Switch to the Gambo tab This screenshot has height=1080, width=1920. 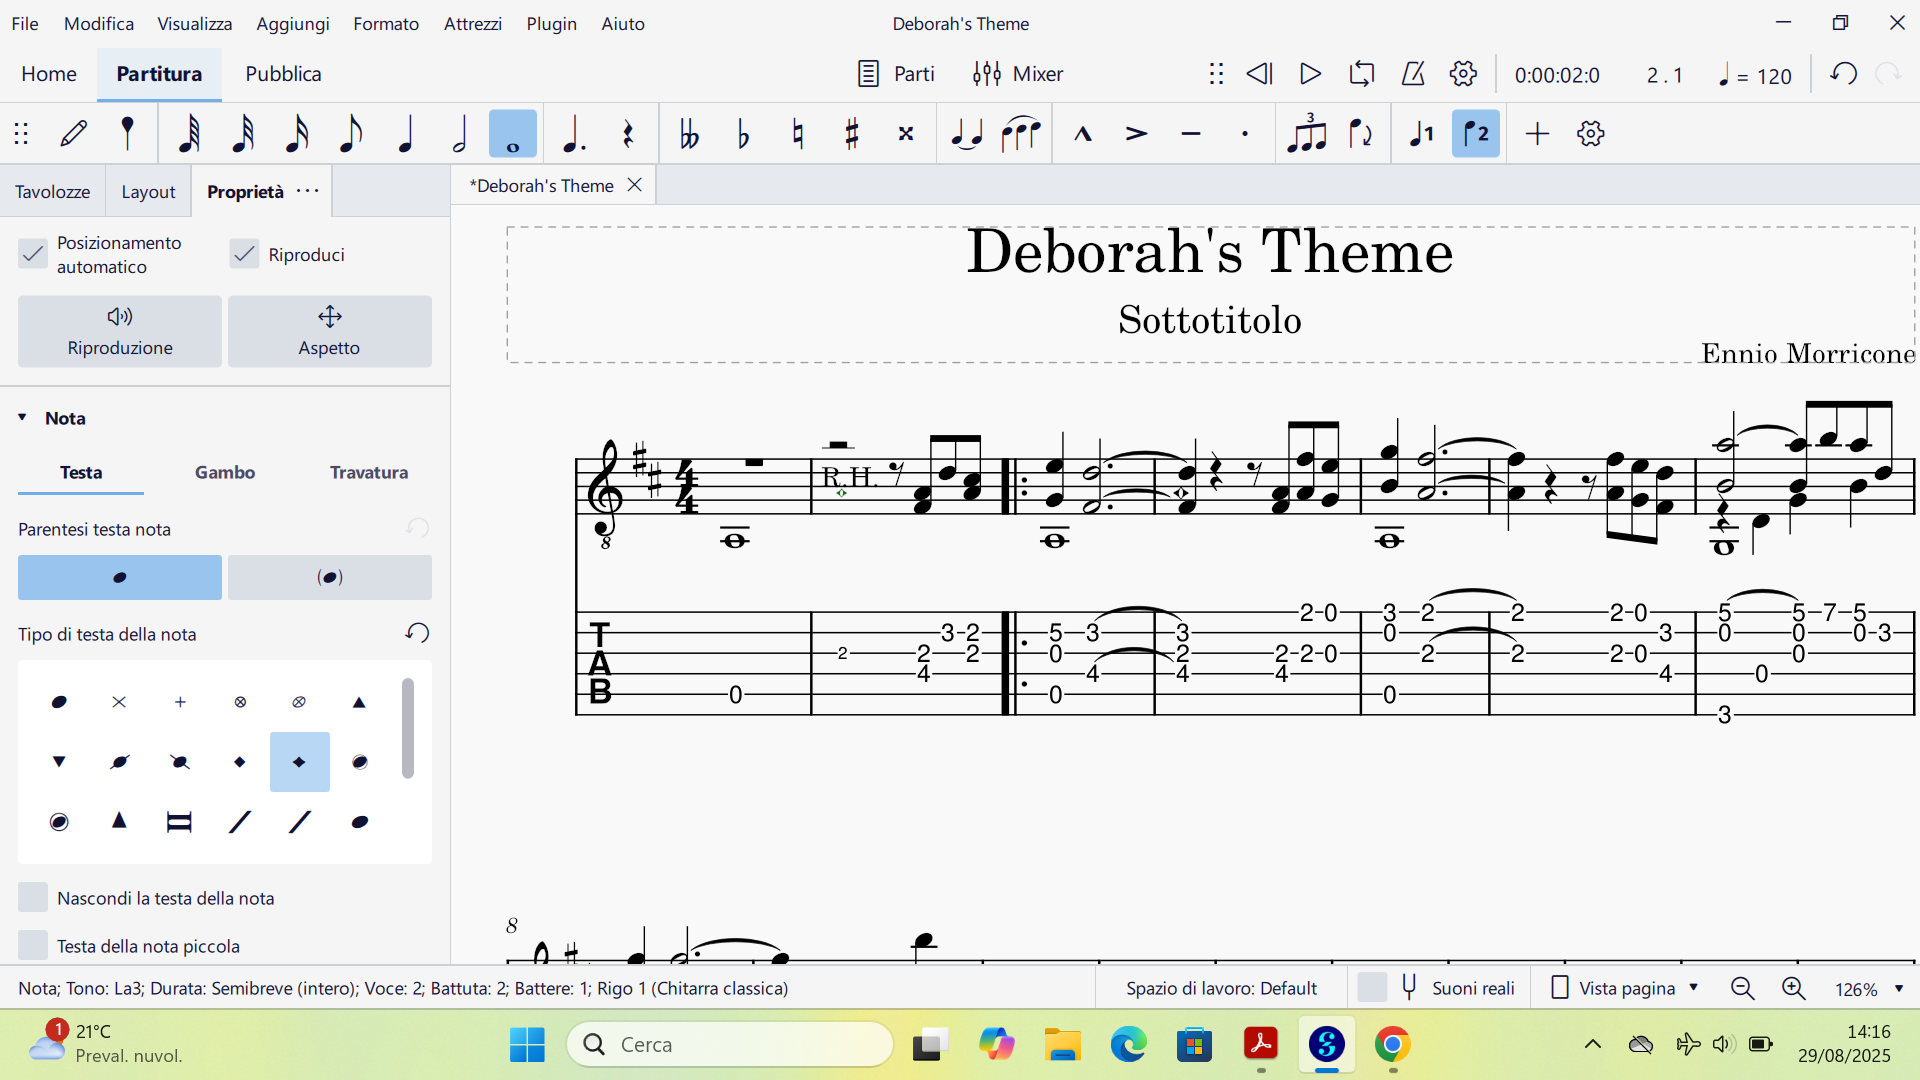point(225,472)
